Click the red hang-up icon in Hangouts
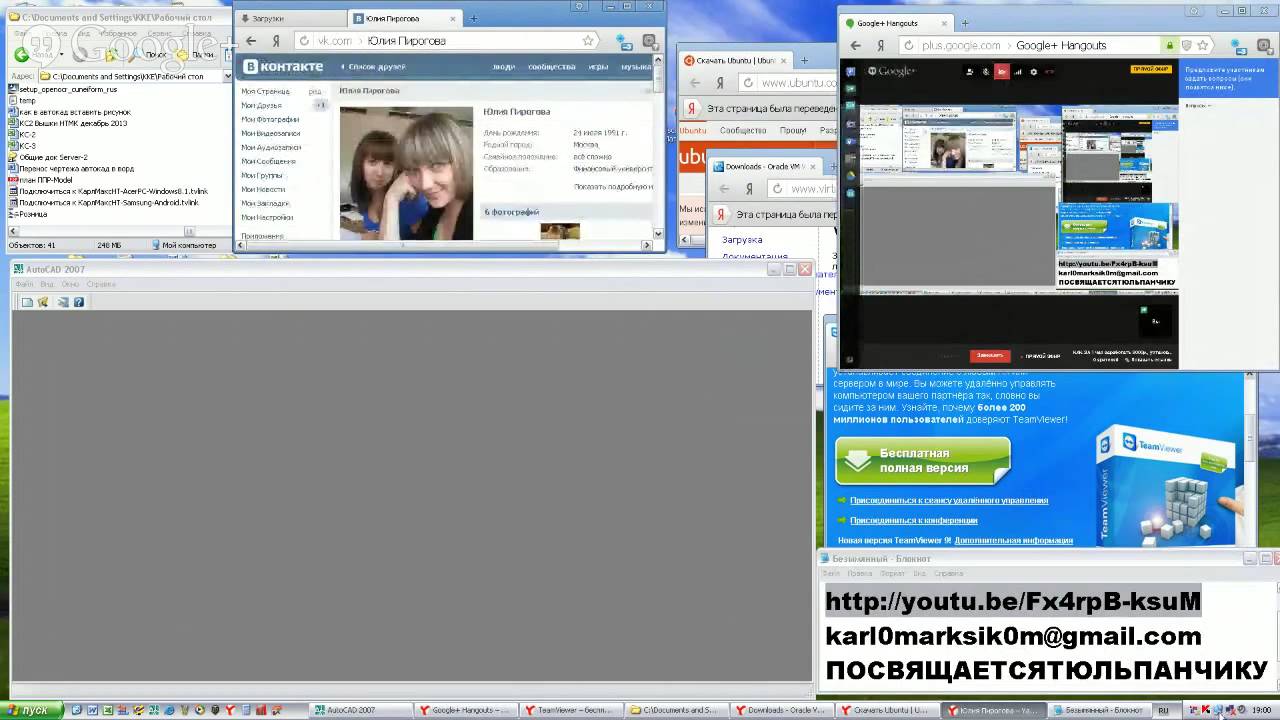1280x720 pixels. point(1051,72)
